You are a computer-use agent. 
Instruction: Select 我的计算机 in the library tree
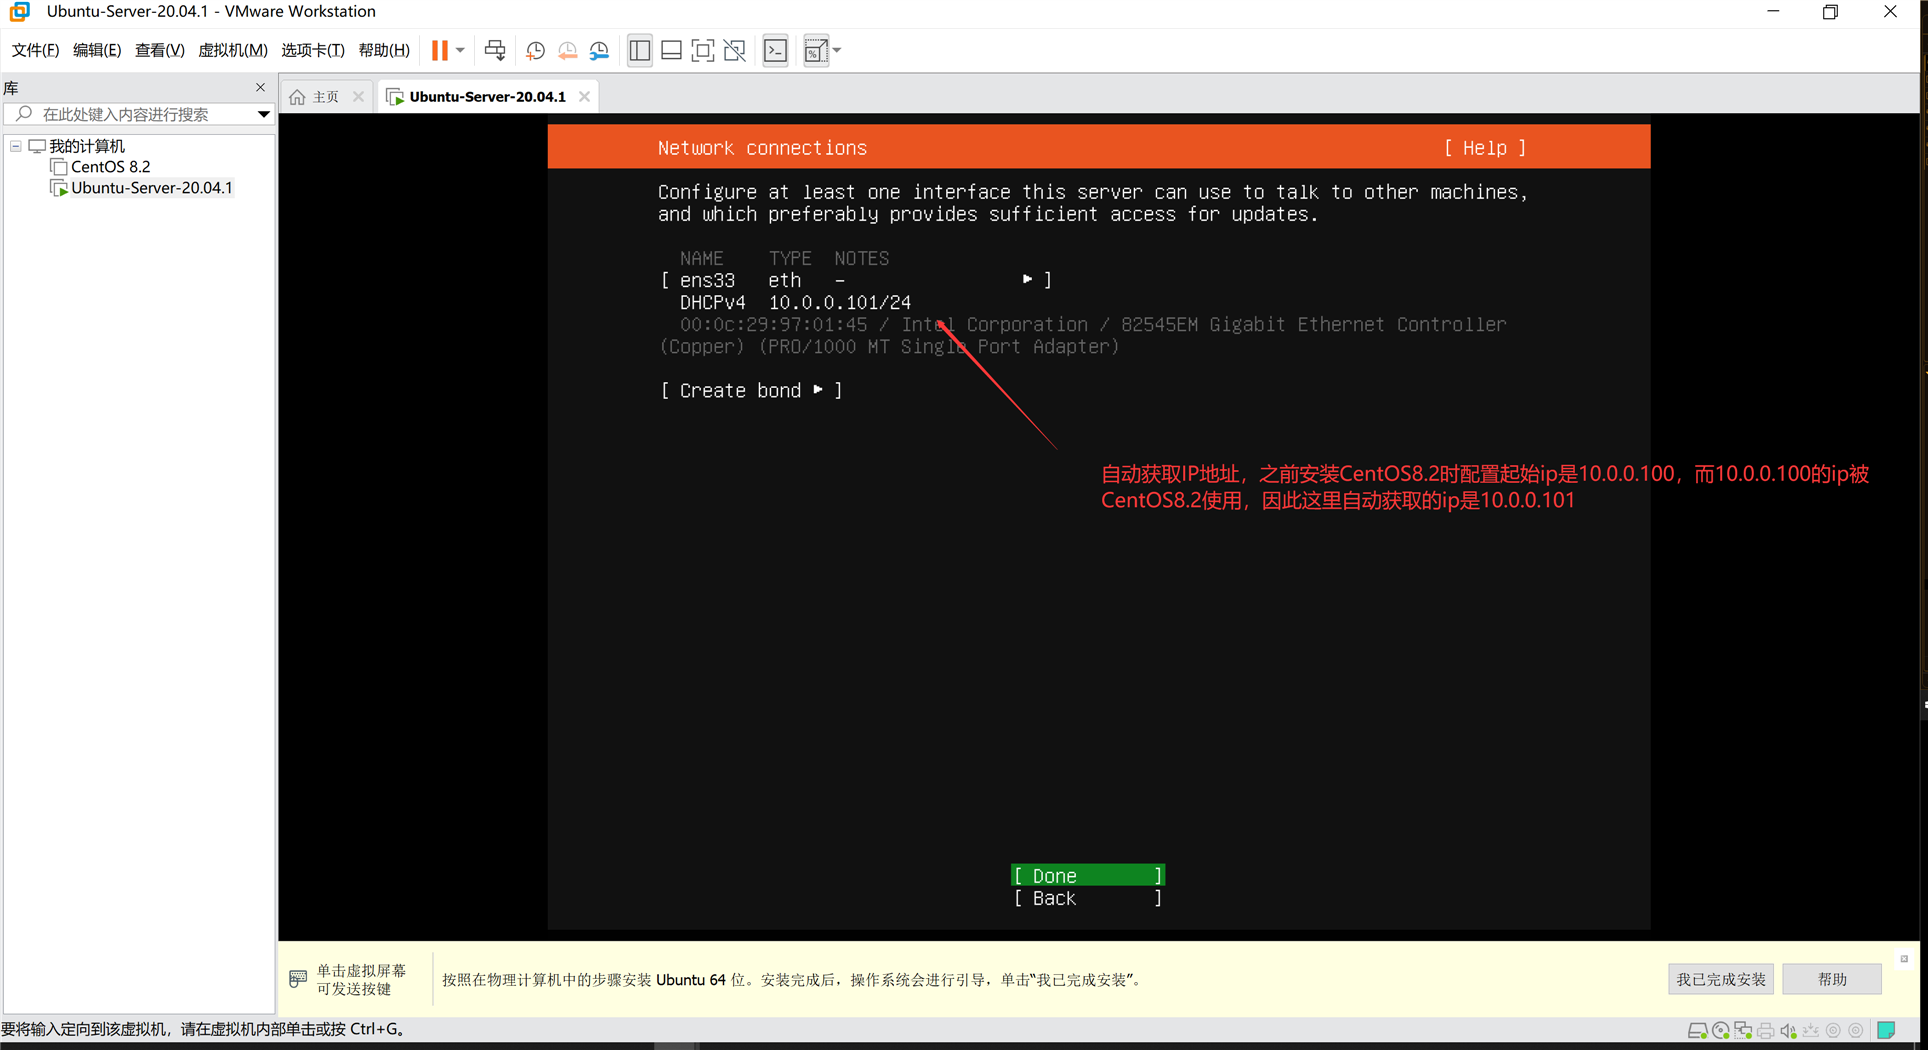[x=87, y=146]
